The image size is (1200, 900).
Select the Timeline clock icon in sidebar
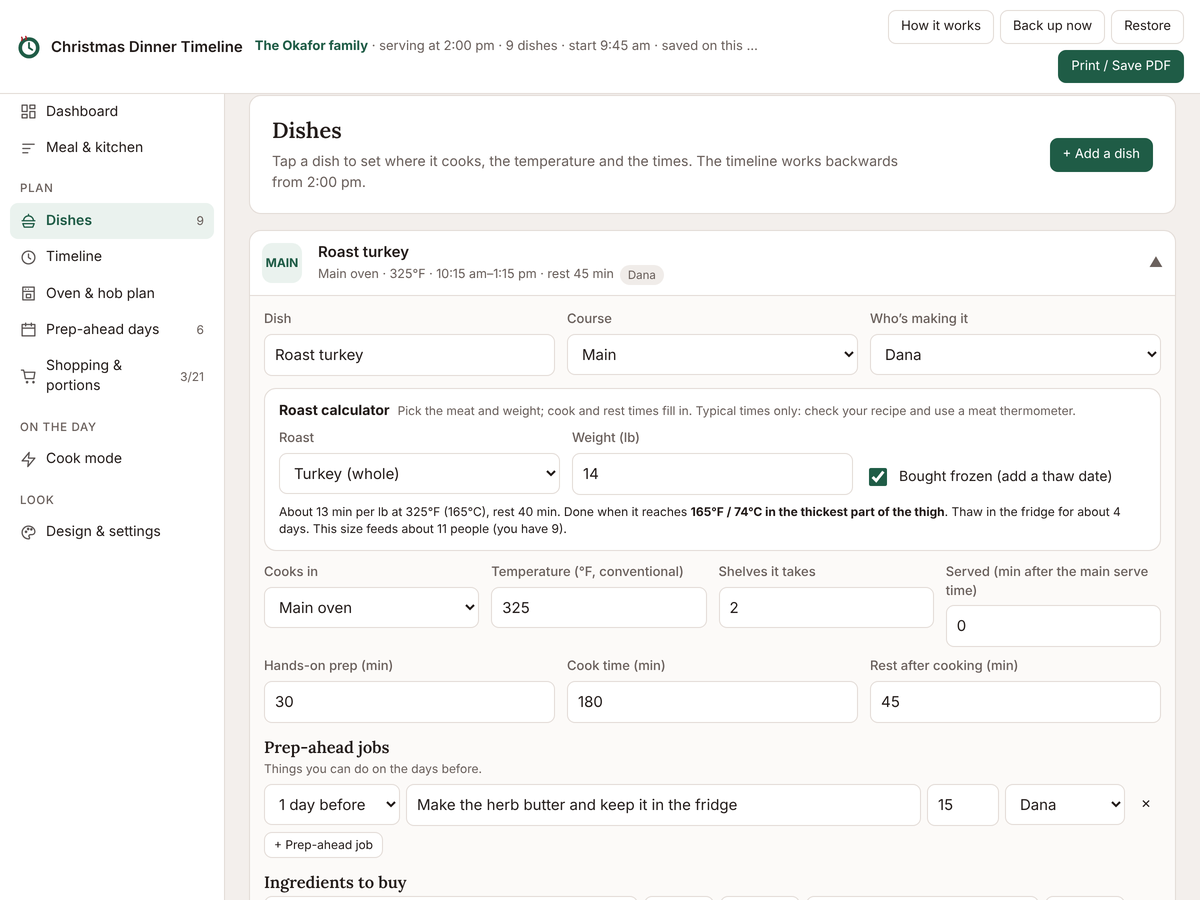(x=28, y=257)
